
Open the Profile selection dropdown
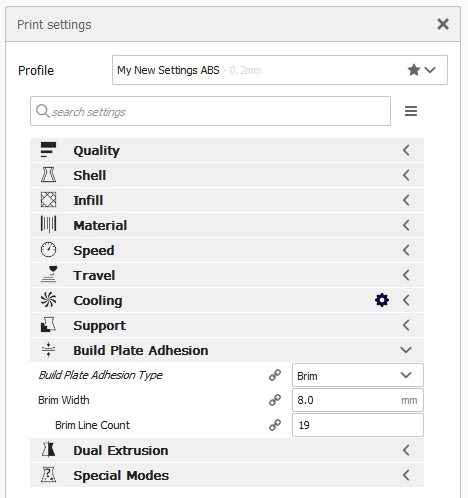point(280,70)
